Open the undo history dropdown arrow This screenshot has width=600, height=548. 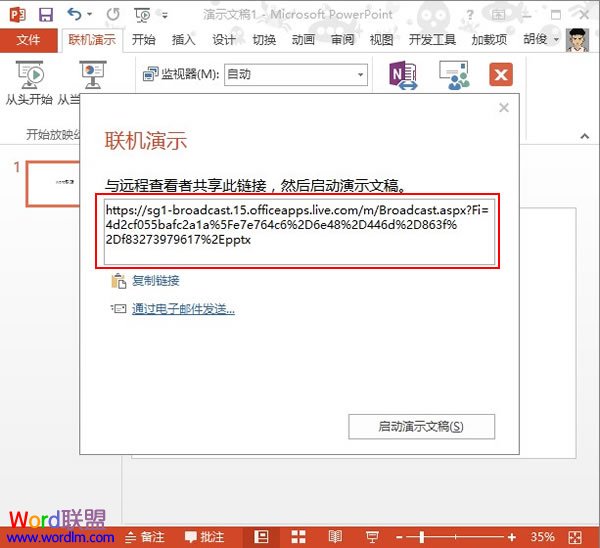click(x=90, y=15)
